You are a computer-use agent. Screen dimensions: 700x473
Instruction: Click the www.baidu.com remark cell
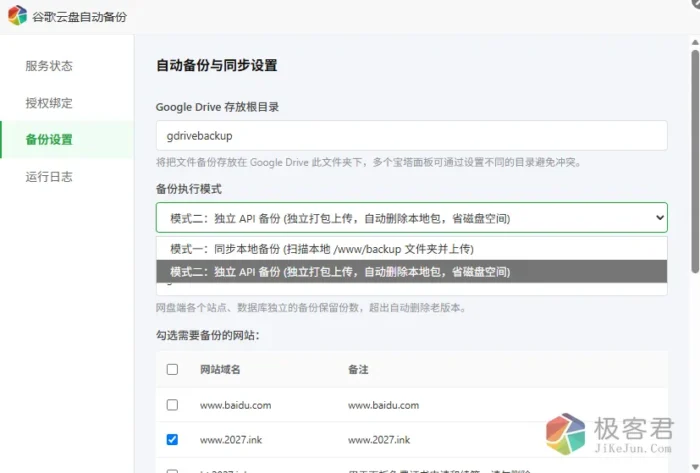tap(383, 405)
